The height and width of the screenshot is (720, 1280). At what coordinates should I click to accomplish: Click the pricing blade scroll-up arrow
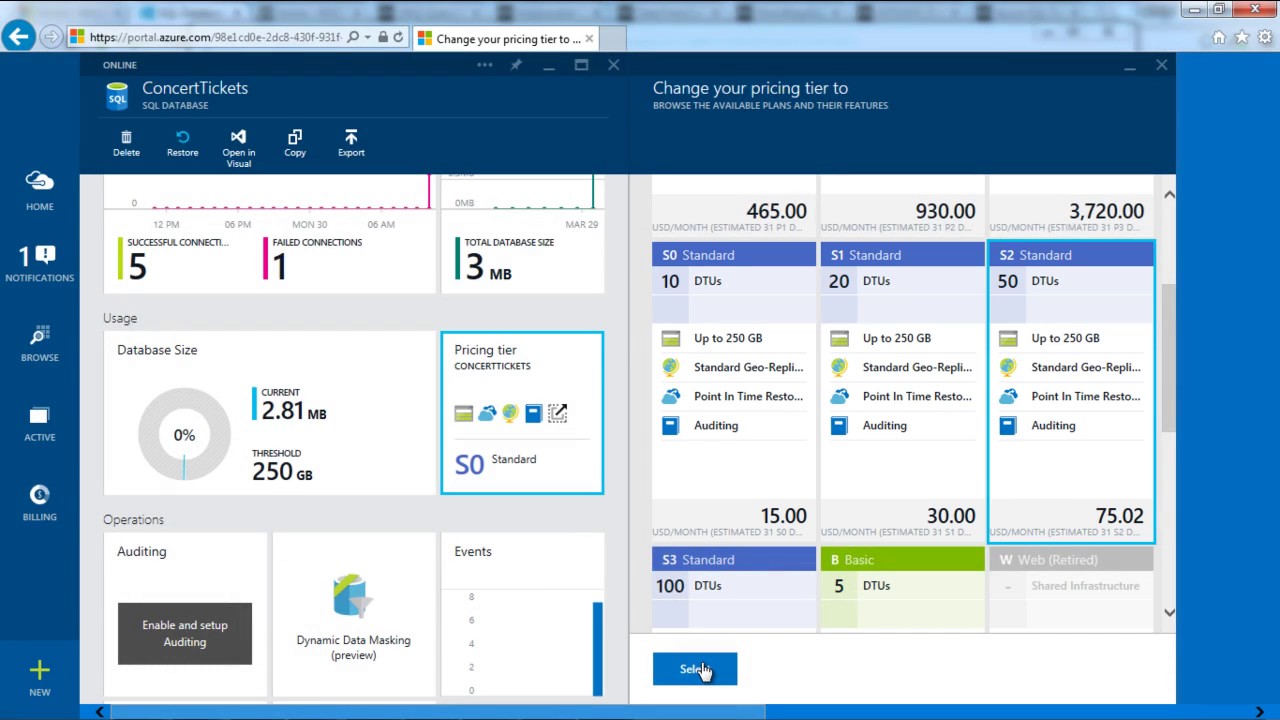[1169, 194]
